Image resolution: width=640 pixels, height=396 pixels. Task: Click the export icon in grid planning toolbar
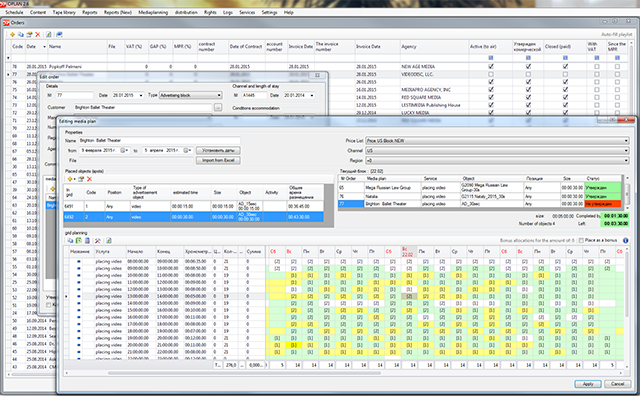(x=109, y=240)
